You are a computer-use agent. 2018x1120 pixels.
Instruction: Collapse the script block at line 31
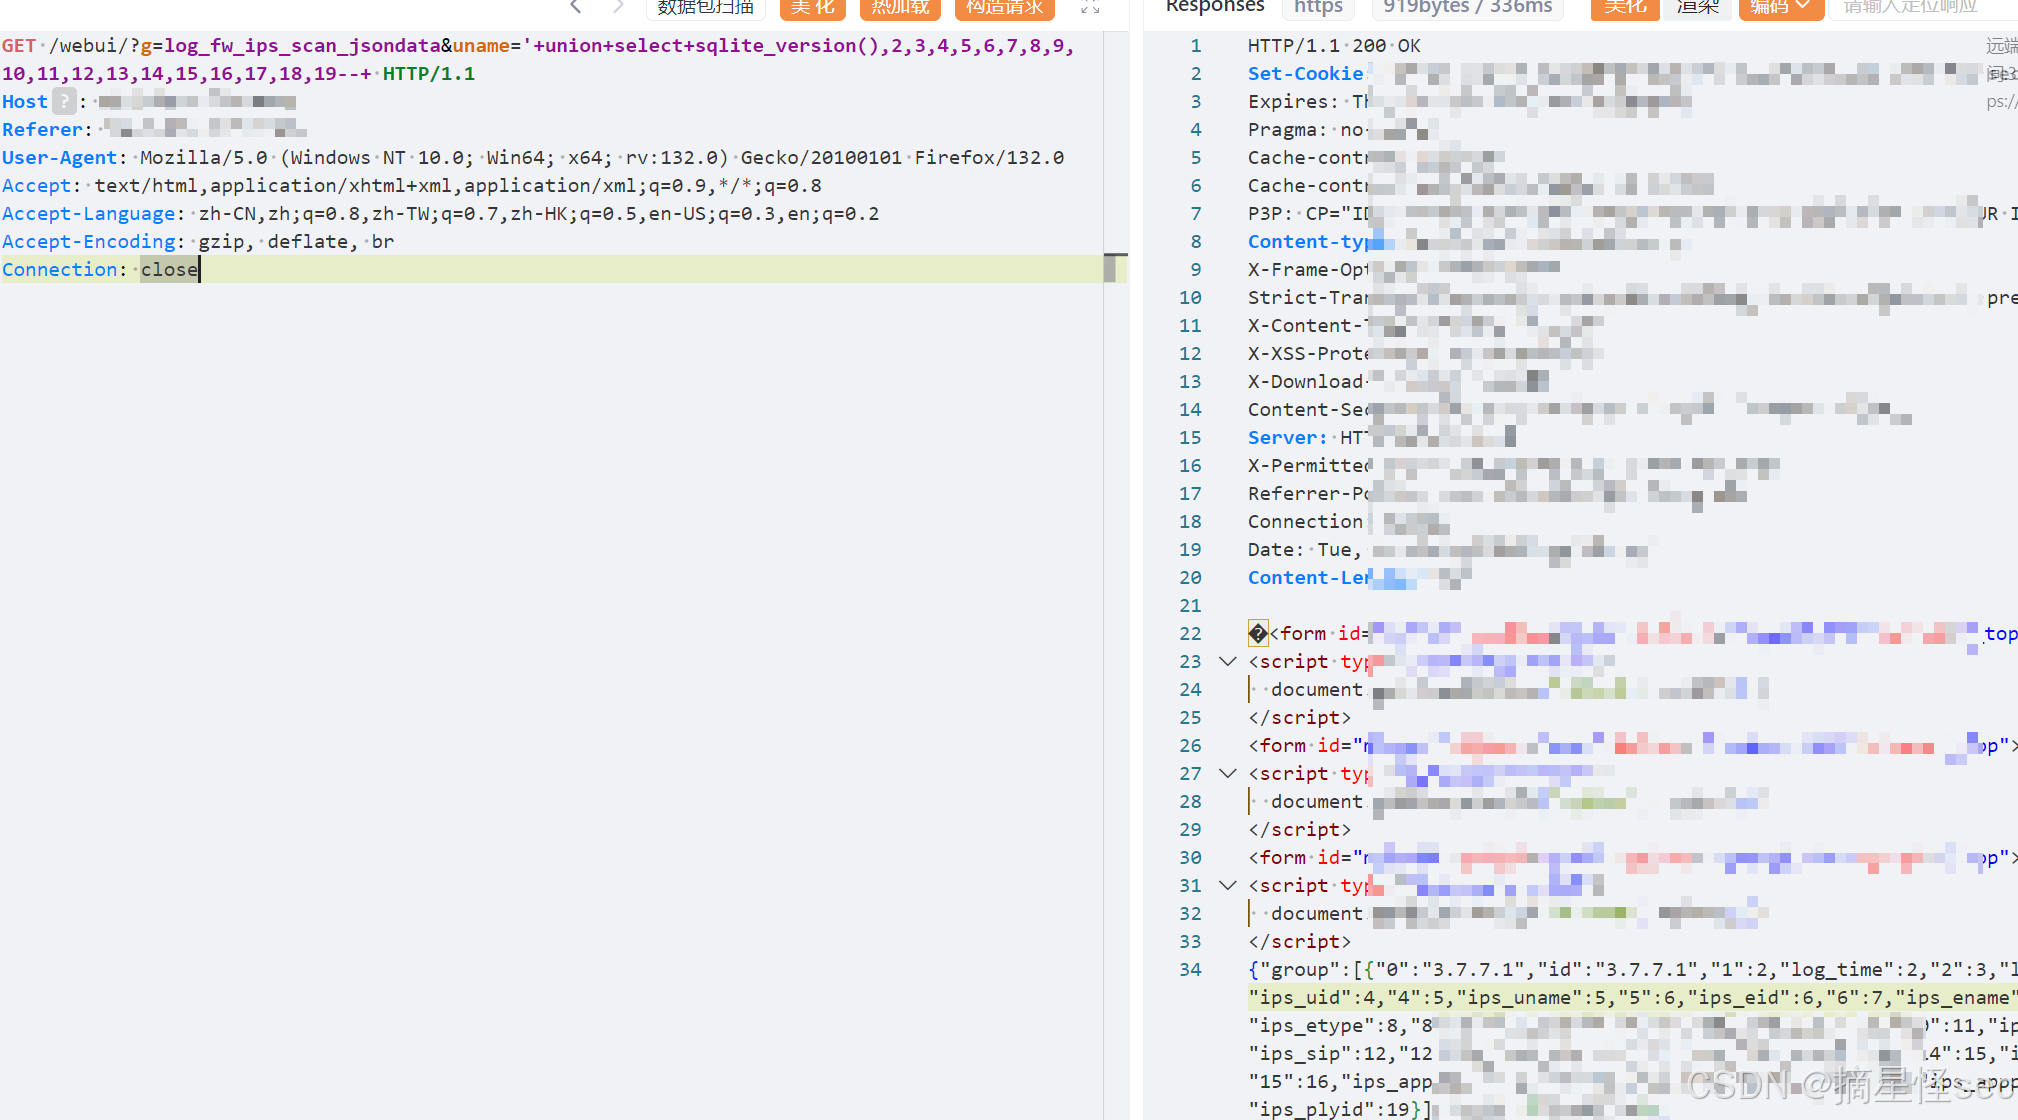pyautogui.click(x=1228, y=885)
